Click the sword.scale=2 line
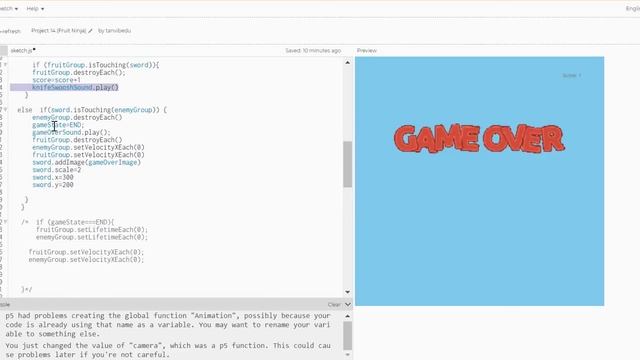This screenshot has width=640, height=360. pyautogui.click(x=57, y=170)
